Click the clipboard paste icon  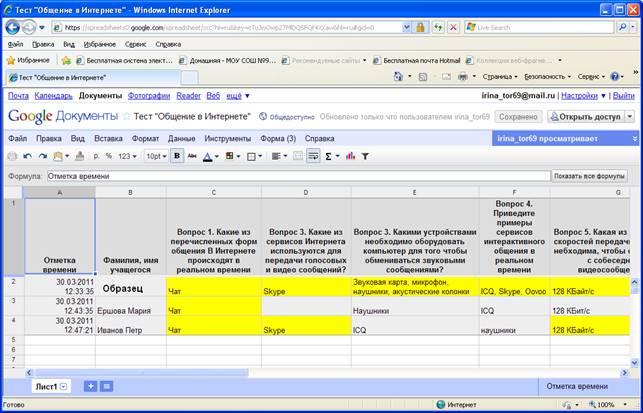[x=58, y=156]
